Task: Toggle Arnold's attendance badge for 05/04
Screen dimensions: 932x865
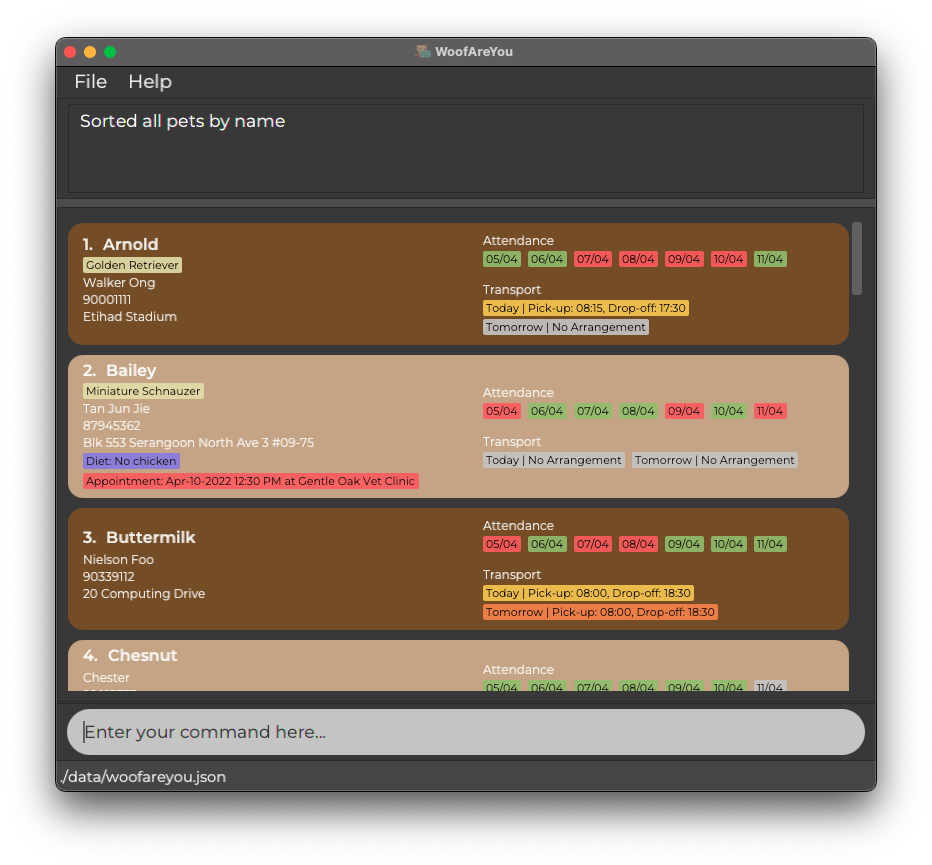Action: (x=501, y=259)
